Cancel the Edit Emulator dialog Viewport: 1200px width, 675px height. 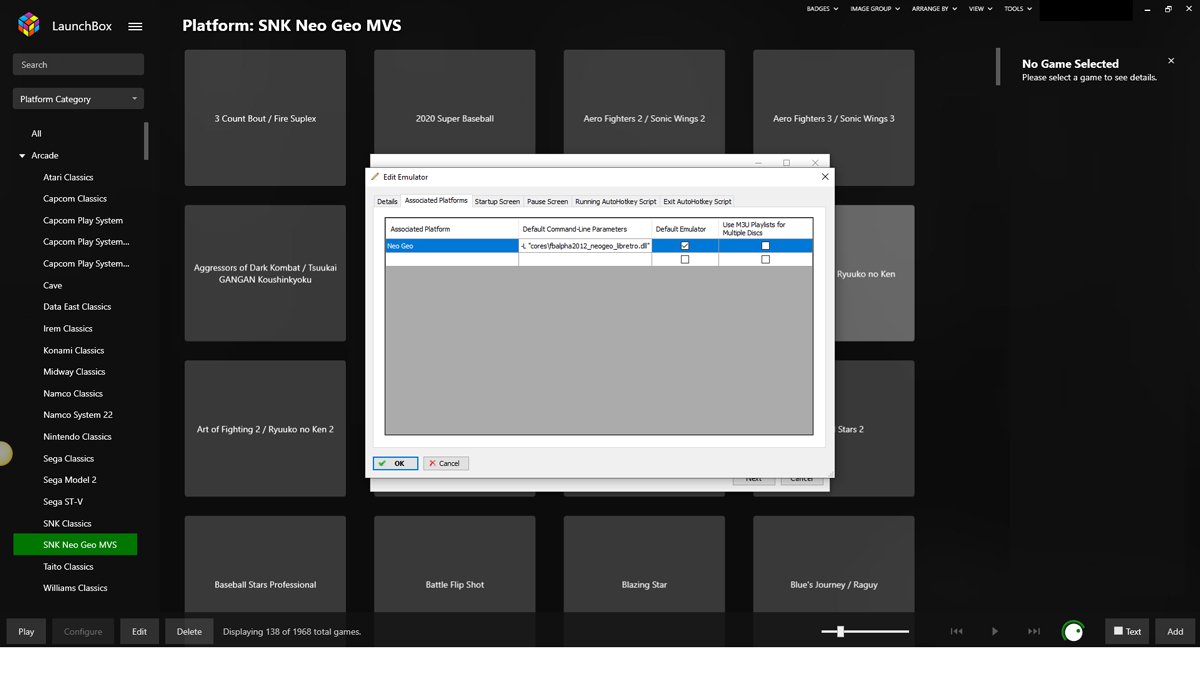click(x=446, y=463)
